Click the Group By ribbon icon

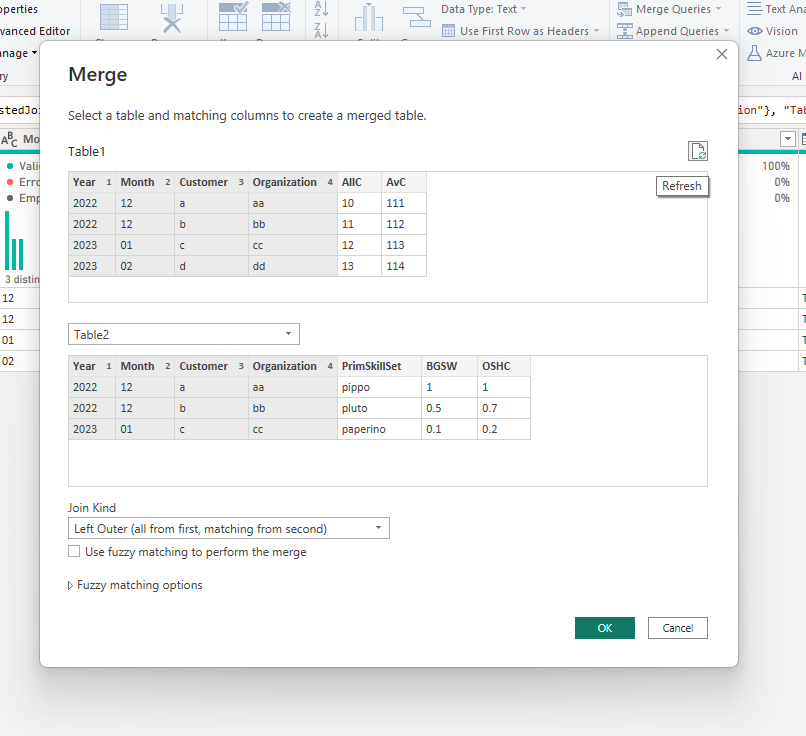[416, 17]
